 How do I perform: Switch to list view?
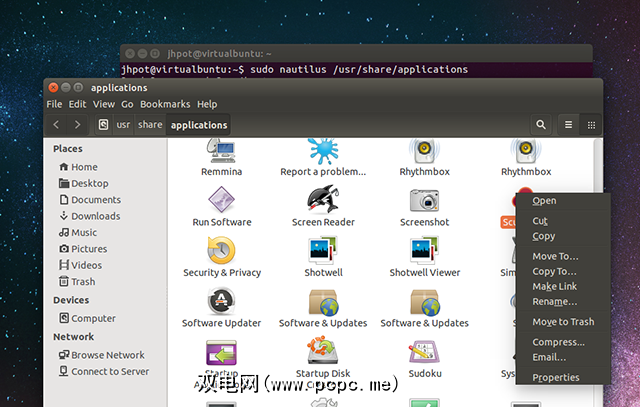(569, 125)
